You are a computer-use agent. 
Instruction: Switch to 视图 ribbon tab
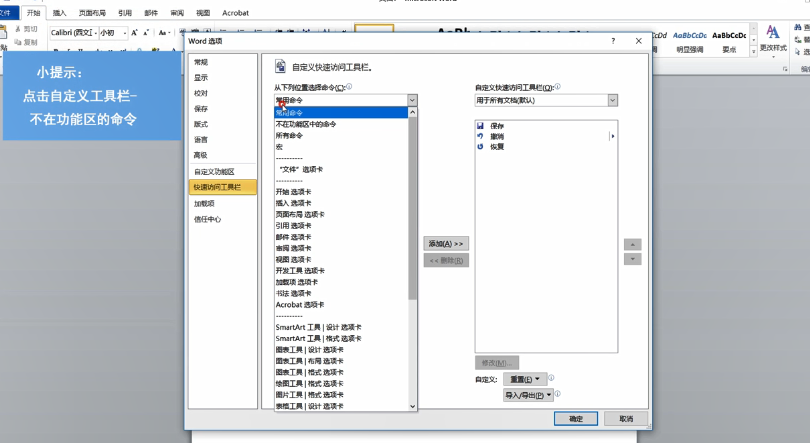point(203,13)
